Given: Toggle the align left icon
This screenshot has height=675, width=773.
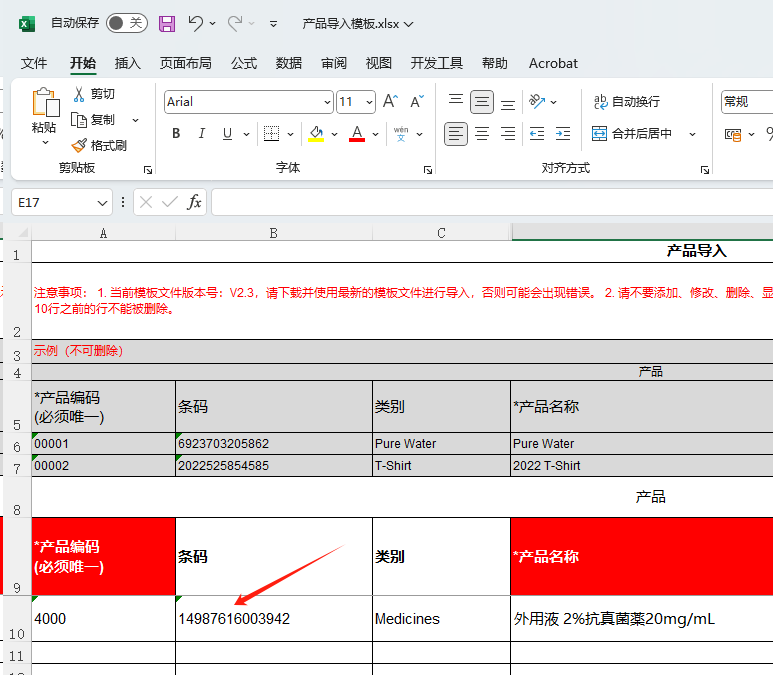Looking at the screenshot, I should [456, 134].
